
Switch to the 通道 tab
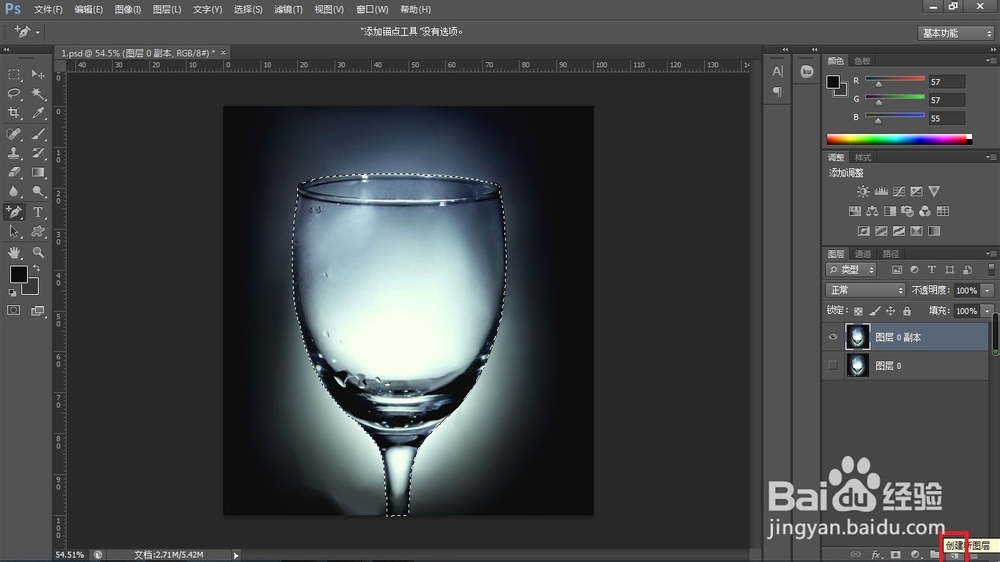(x=862, y=254)
